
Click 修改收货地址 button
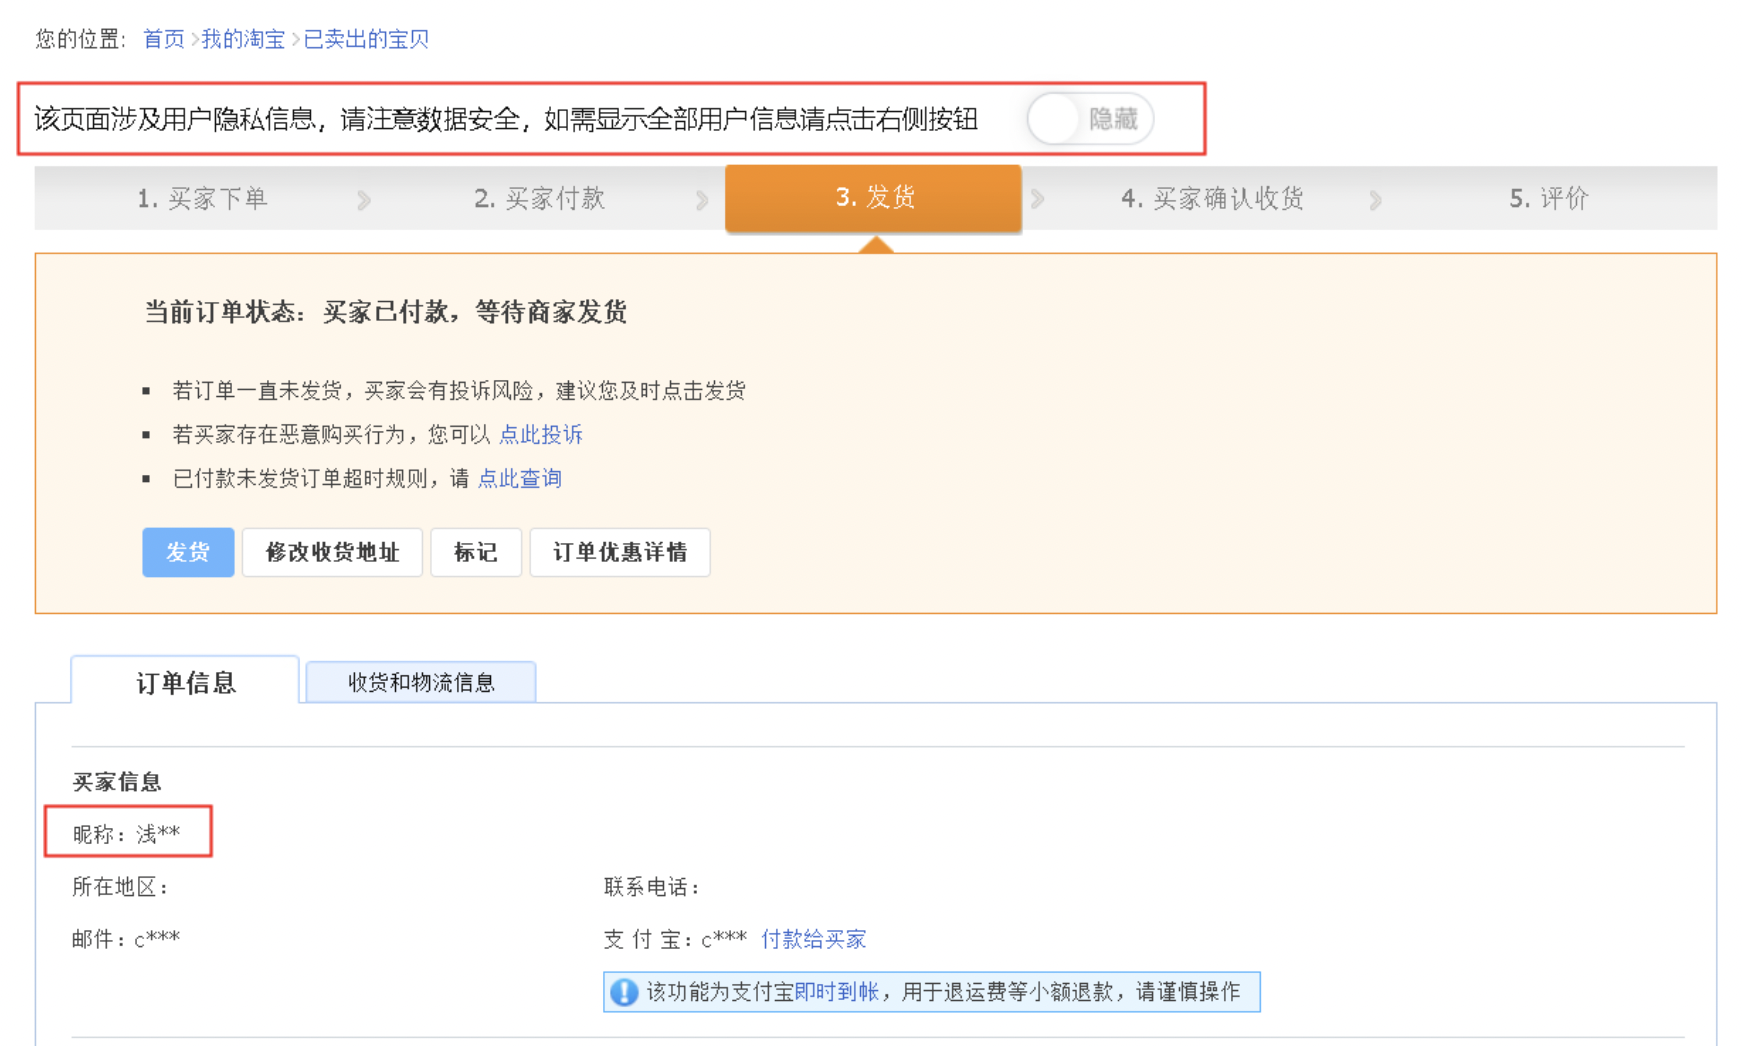[332, 552]
